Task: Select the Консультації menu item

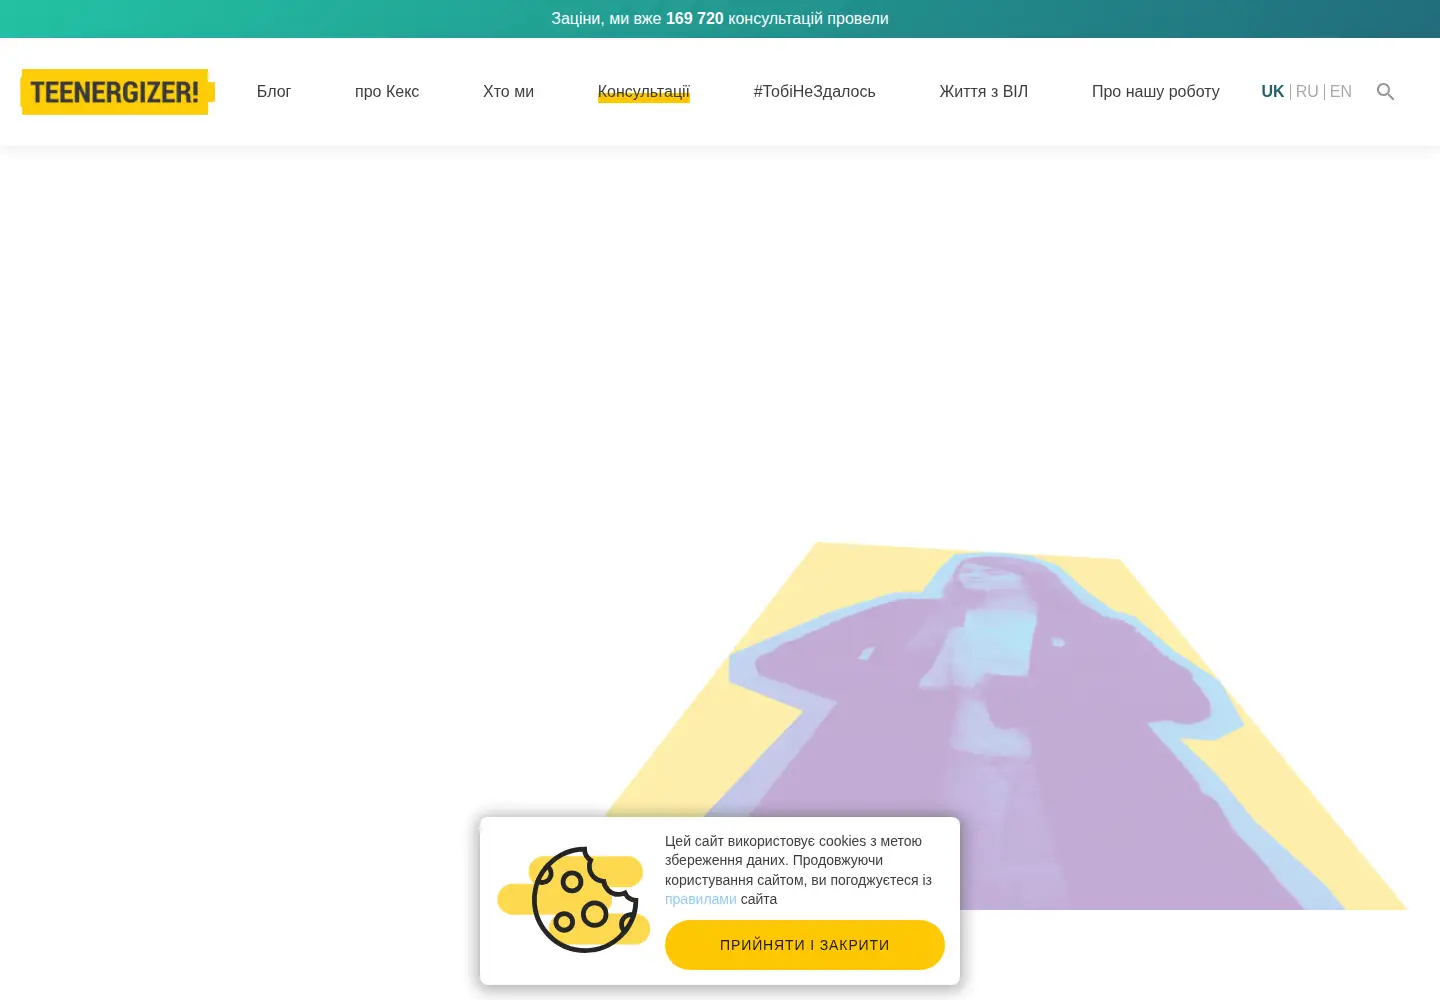Action: tap(644, 92)
